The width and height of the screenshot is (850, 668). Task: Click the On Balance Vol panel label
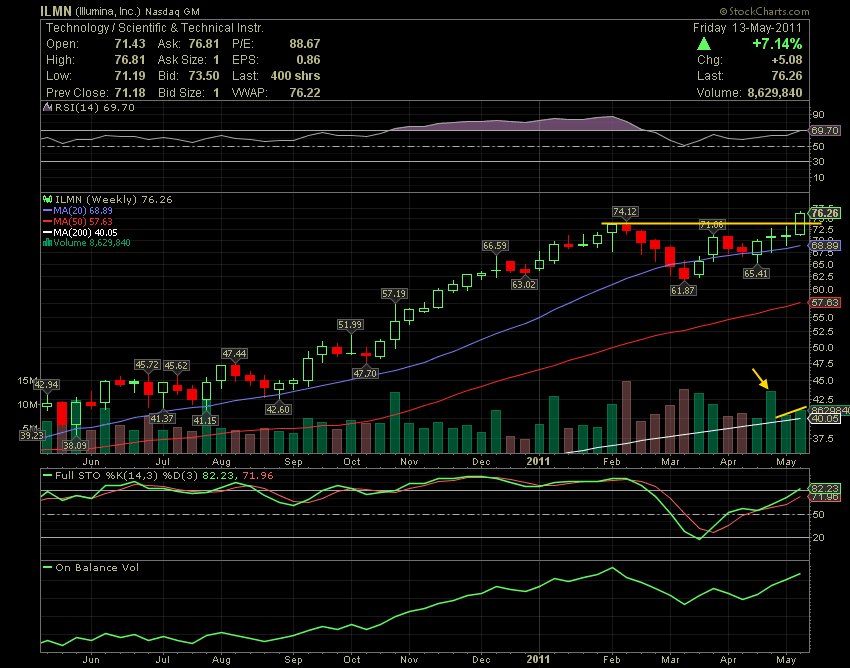pos(97,568)
